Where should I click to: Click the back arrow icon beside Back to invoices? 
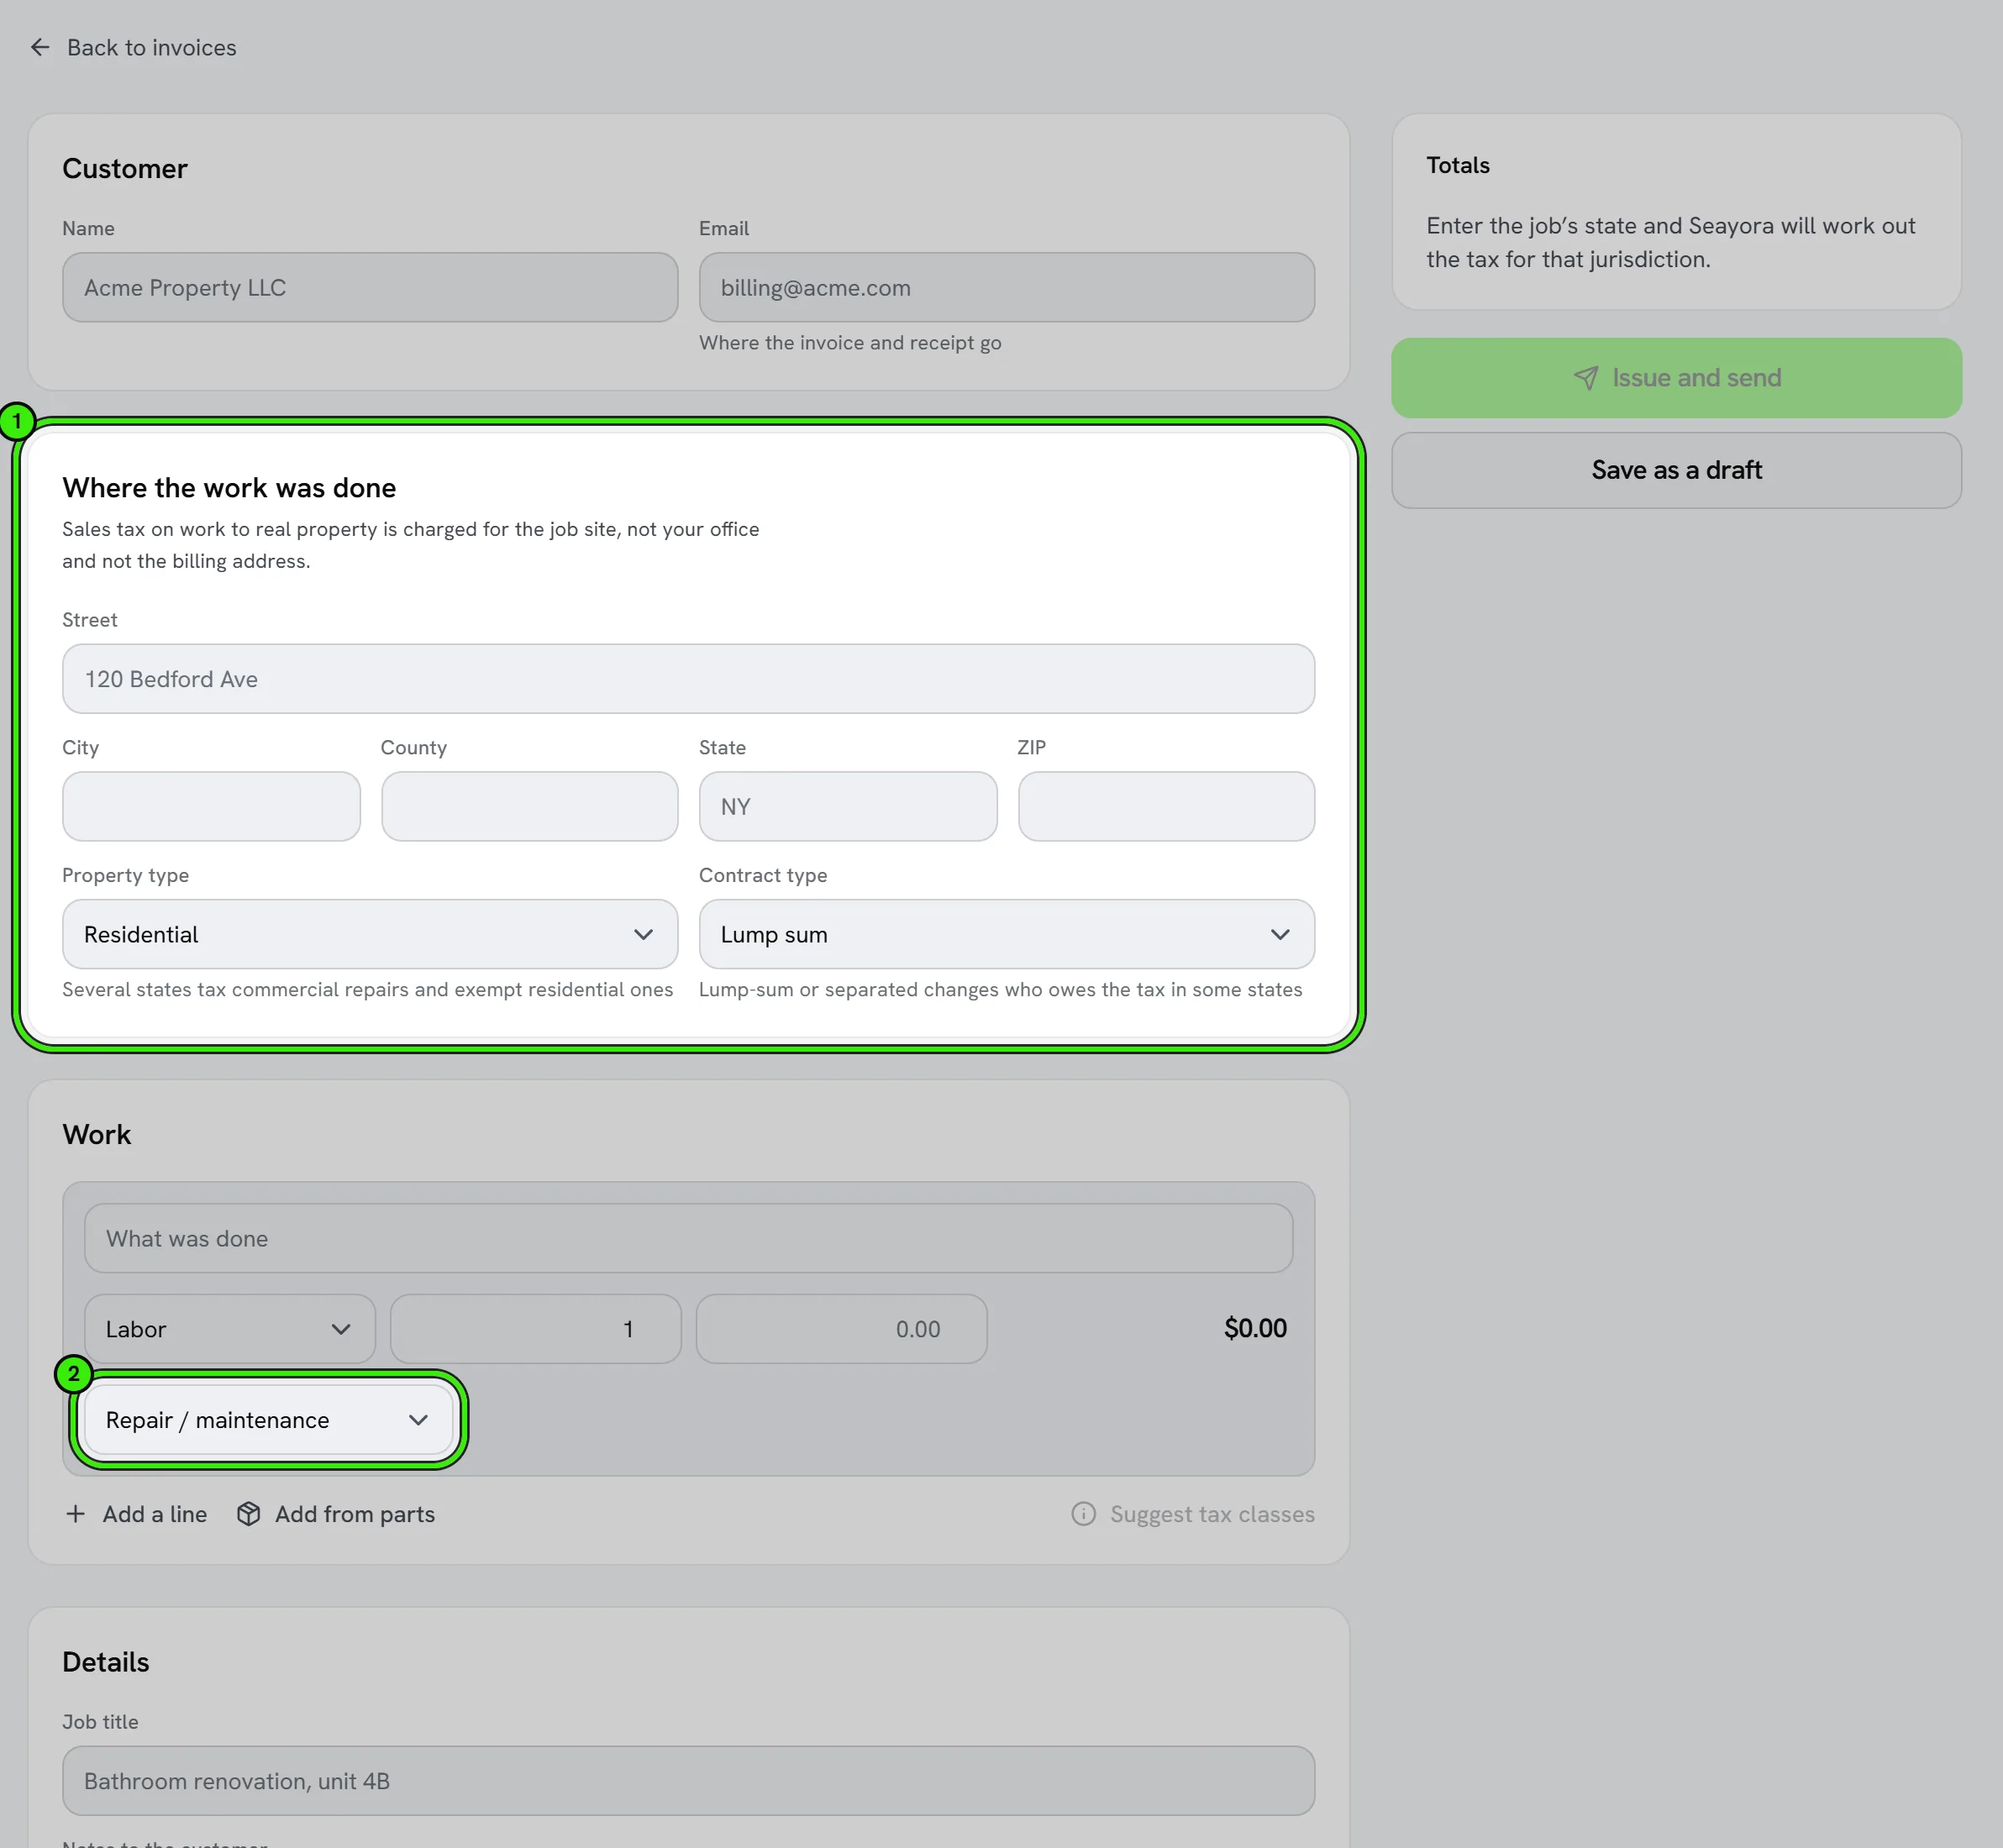click(x=40, y=47)
